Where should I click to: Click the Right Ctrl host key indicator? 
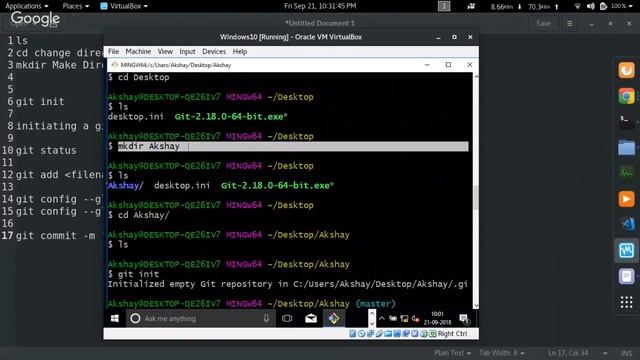click(452, 333)
